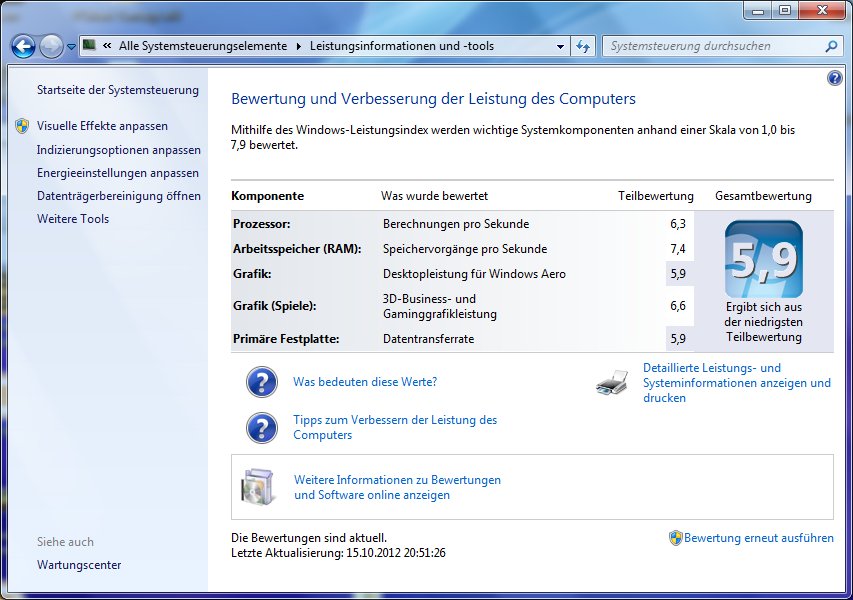Select 'Alle Systemsteuerungselemente' breadcrumb
Image resolution: width=853 pixels, height=600 pixels.
[x=203, y=46]
